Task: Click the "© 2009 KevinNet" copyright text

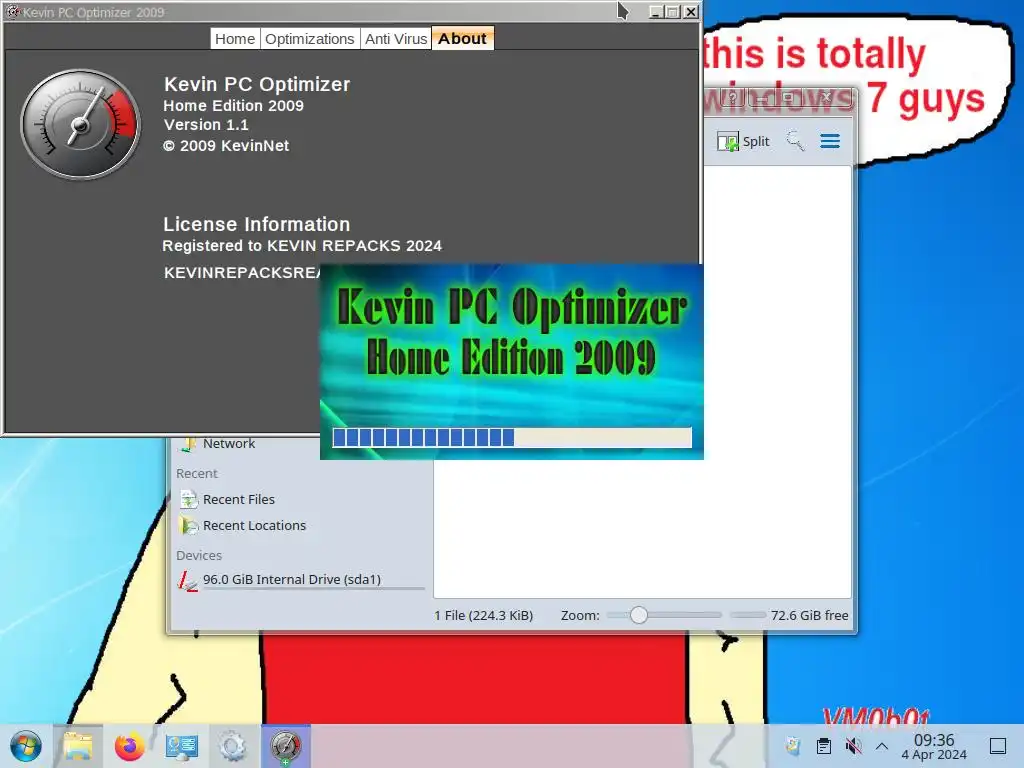Action: (x=226, y=146)
